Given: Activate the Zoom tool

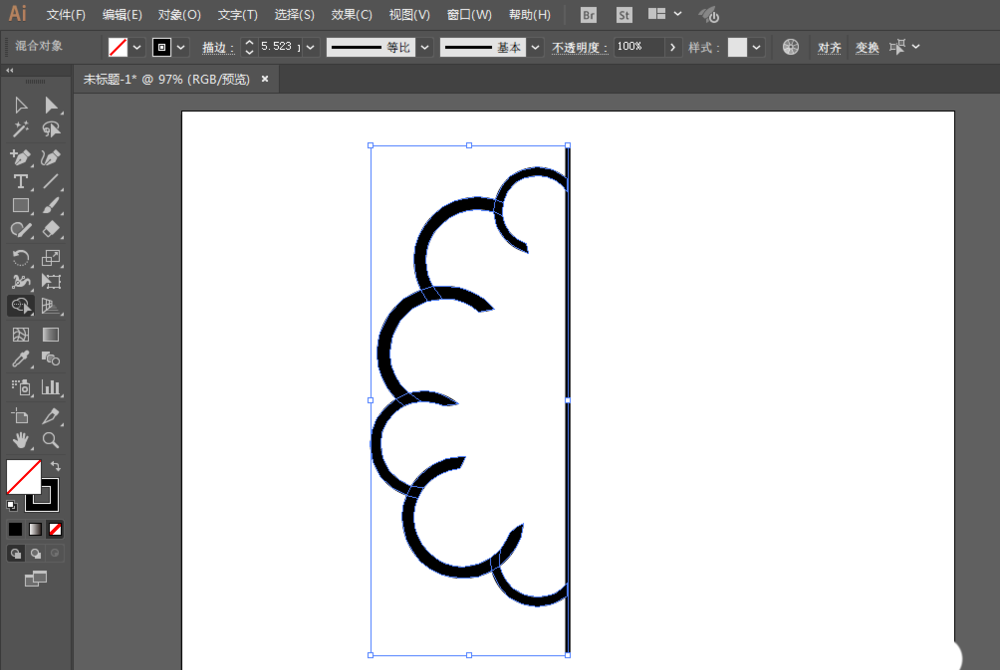Looking at the screenshot, I should click(x=51, y=440).
